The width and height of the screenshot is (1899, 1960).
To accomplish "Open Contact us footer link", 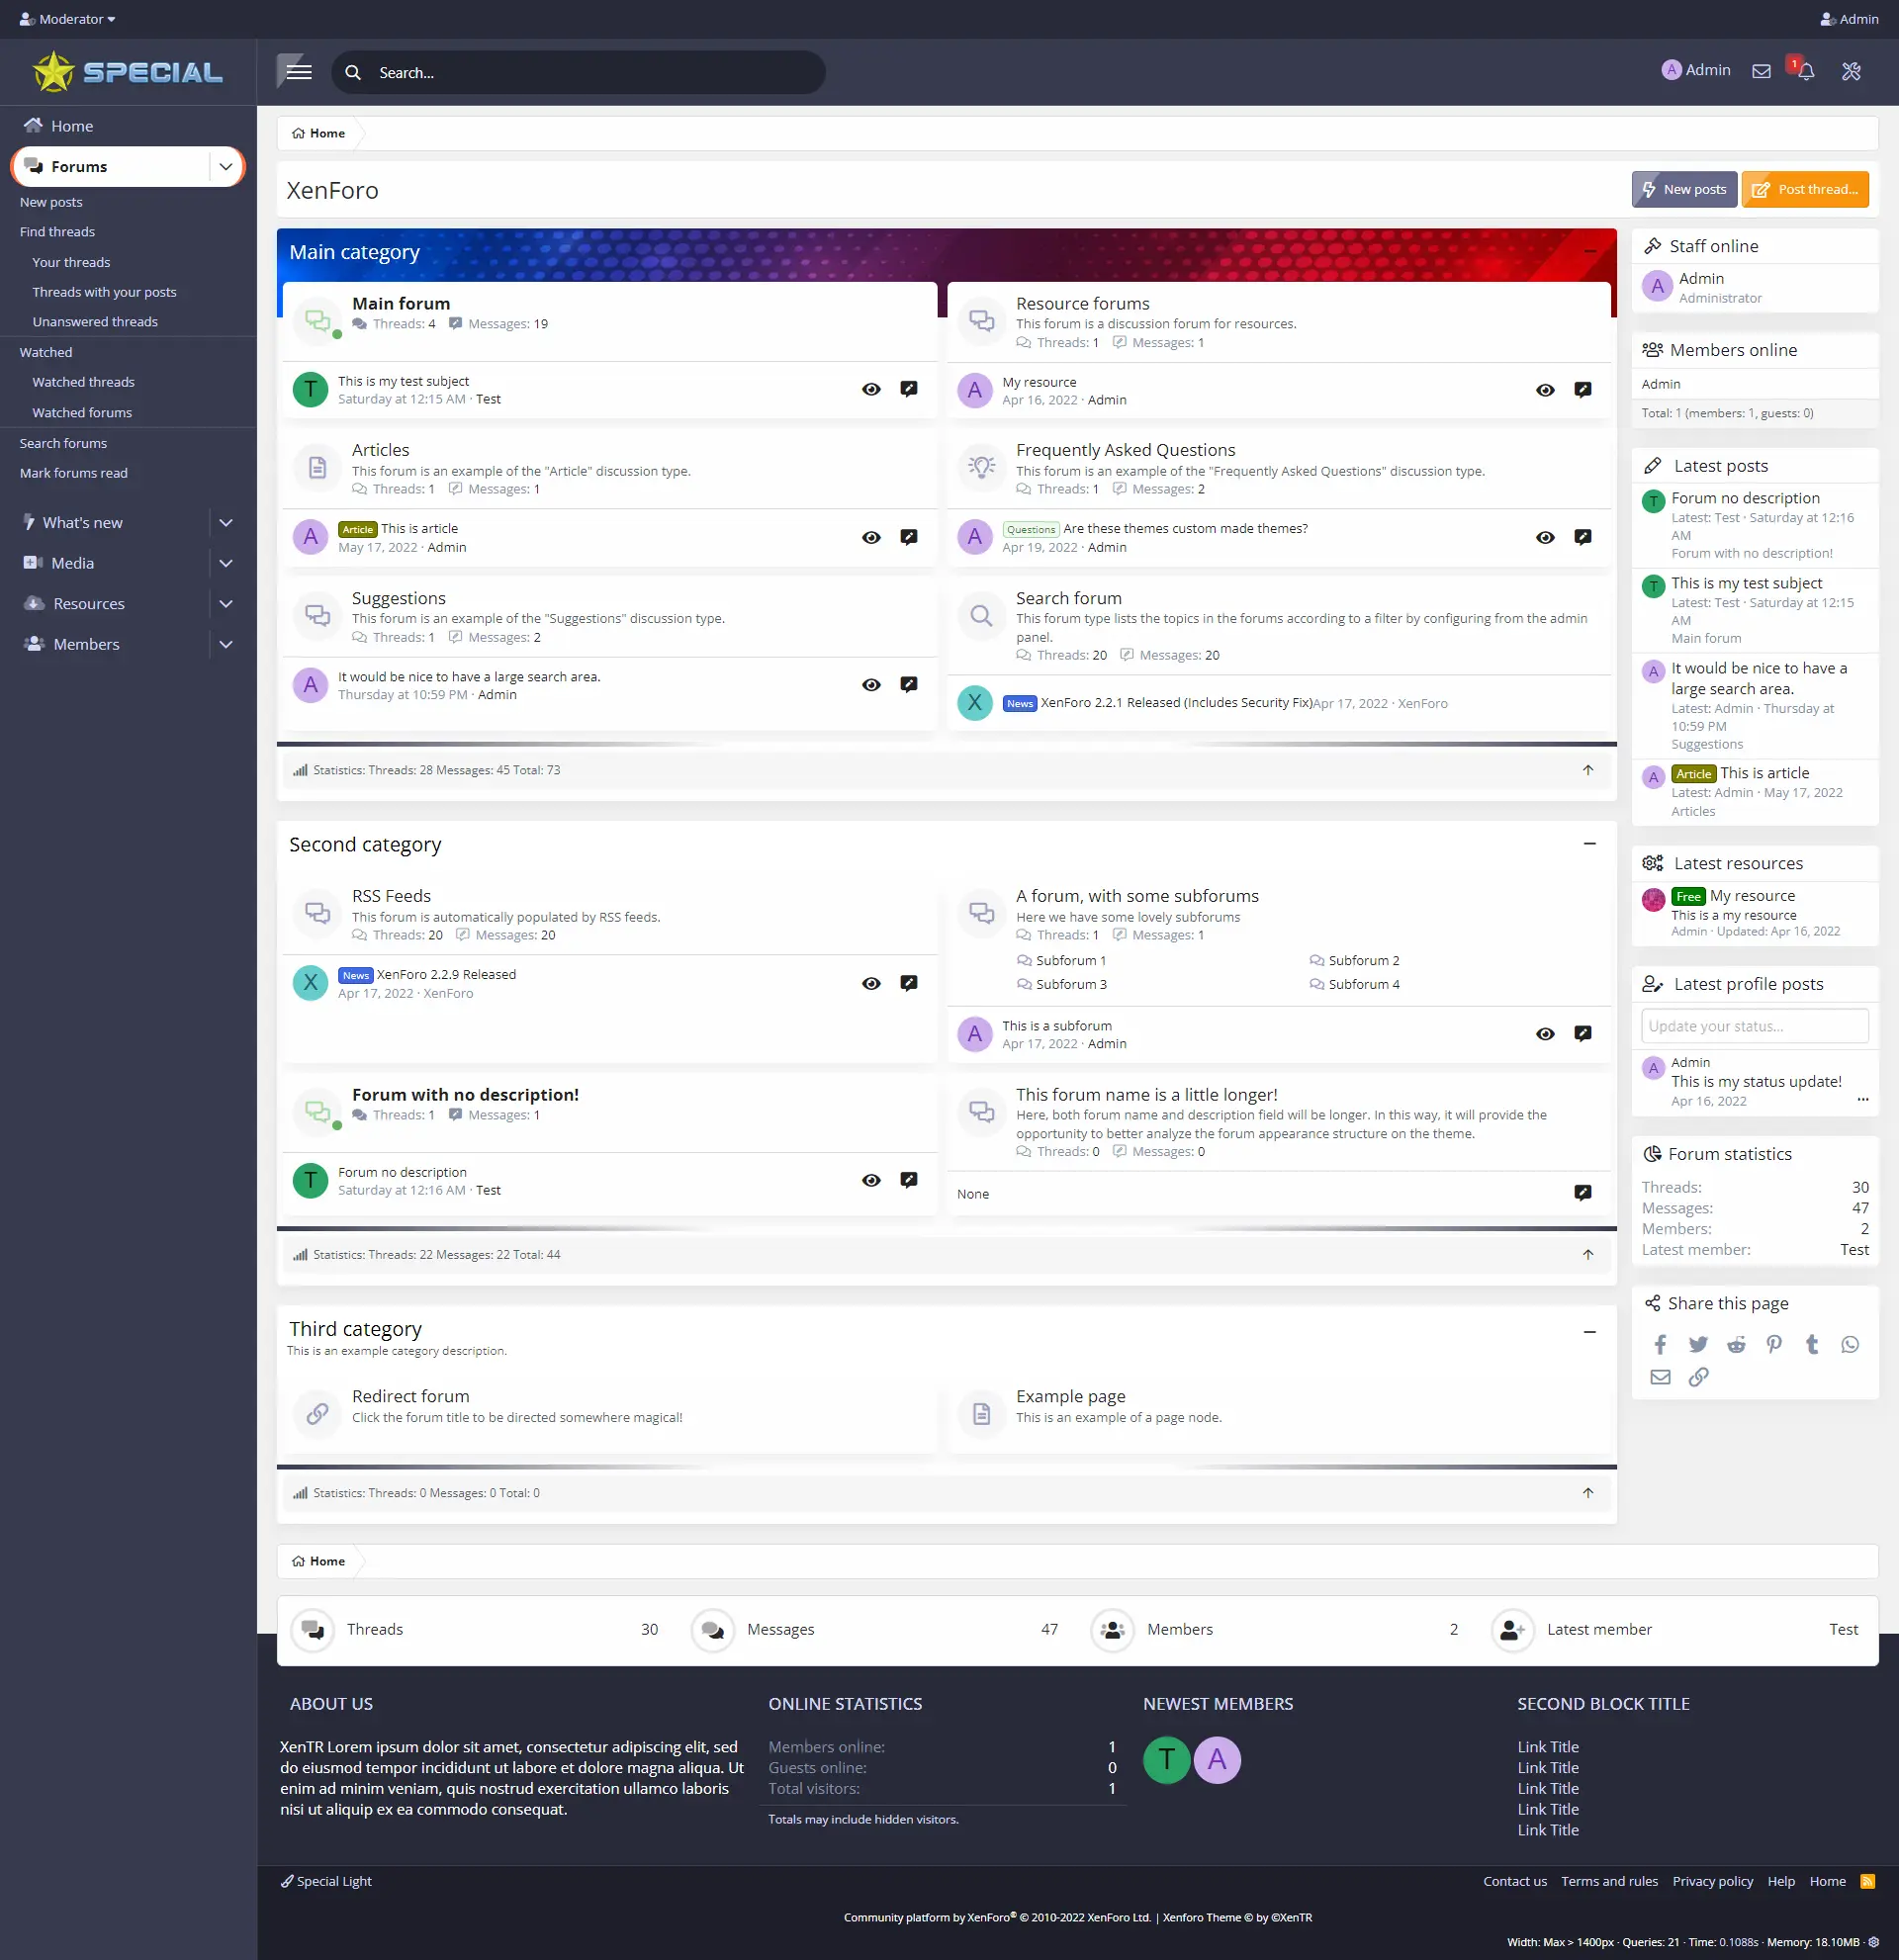I will coord(1515,1881).
